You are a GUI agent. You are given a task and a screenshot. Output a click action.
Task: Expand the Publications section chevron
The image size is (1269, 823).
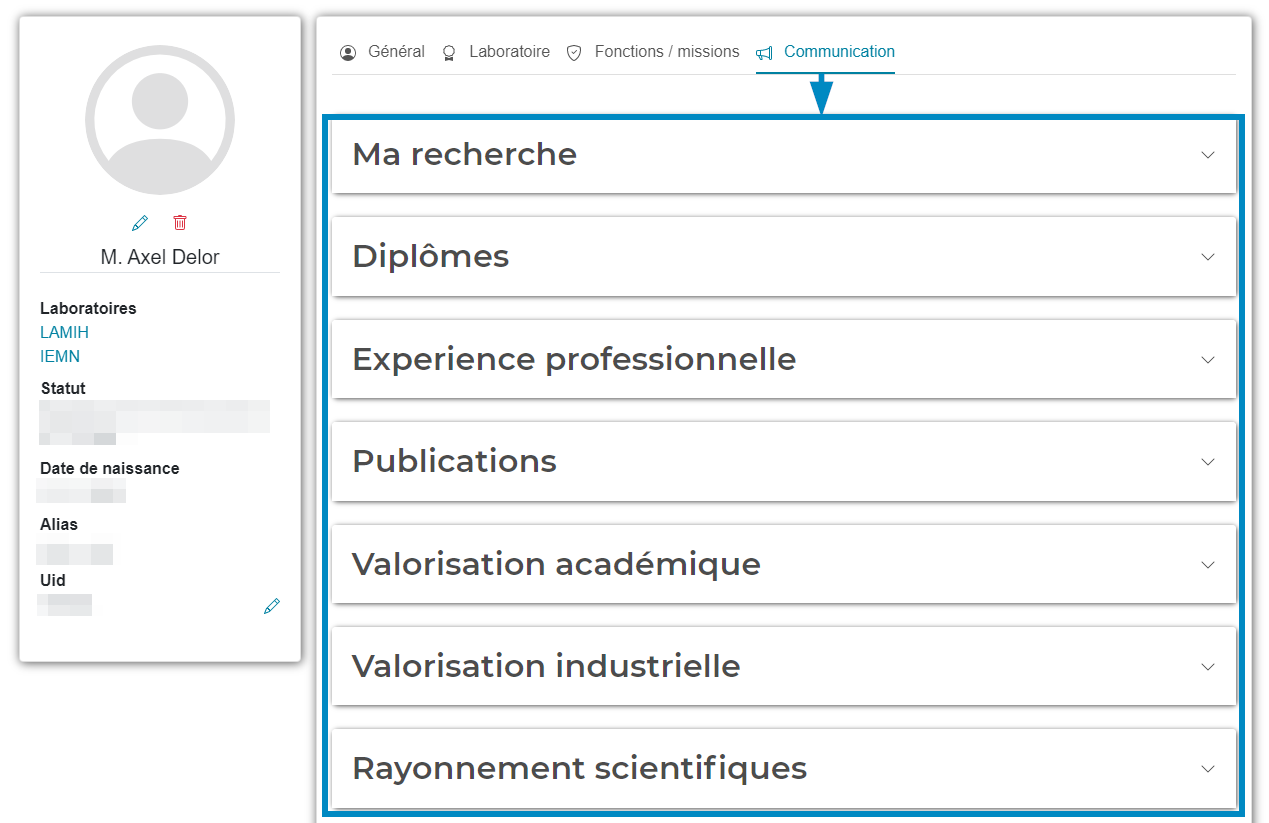1208,462
